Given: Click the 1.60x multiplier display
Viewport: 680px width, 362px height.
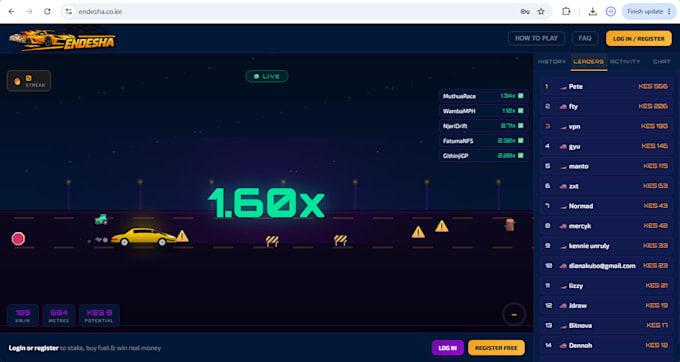Looking at the screenshot, I should coord(266,202).
